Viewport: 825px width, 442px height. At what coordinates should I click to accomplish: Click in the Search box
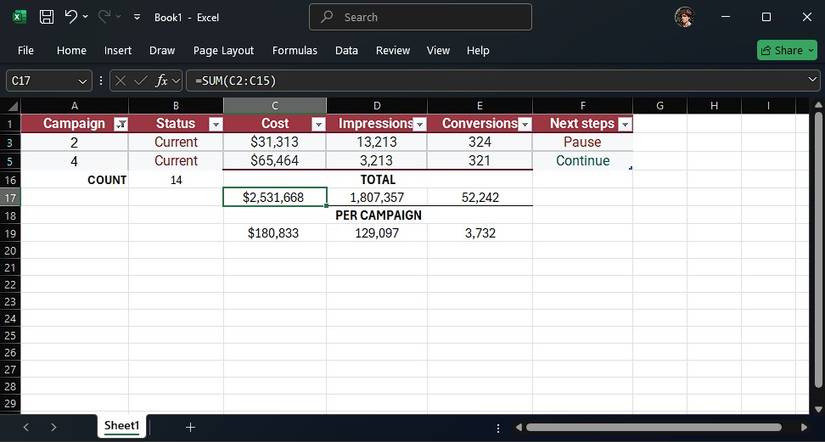[420, 17]
